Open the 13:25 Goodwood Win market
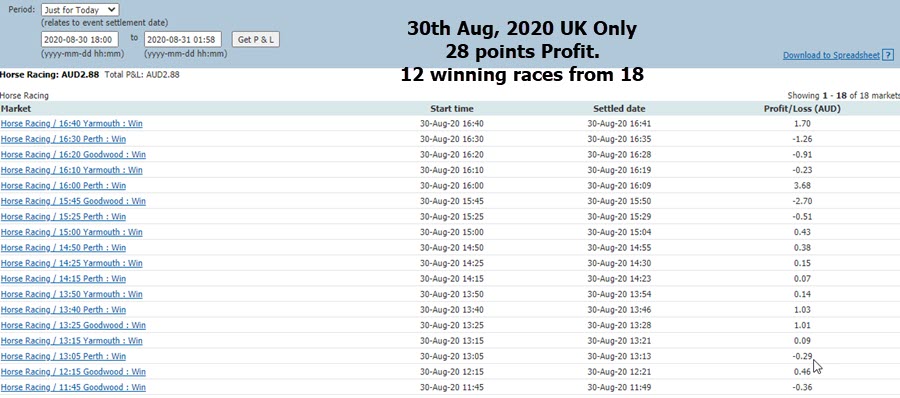 (x=73, y=325)
